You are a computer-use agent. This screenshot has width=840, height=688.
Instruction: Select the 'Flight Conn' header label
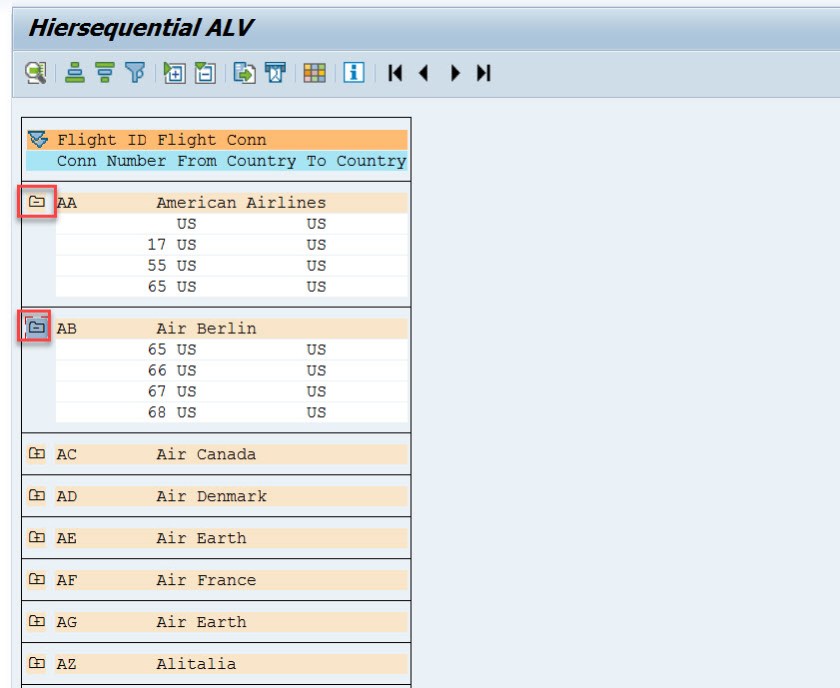212,140
